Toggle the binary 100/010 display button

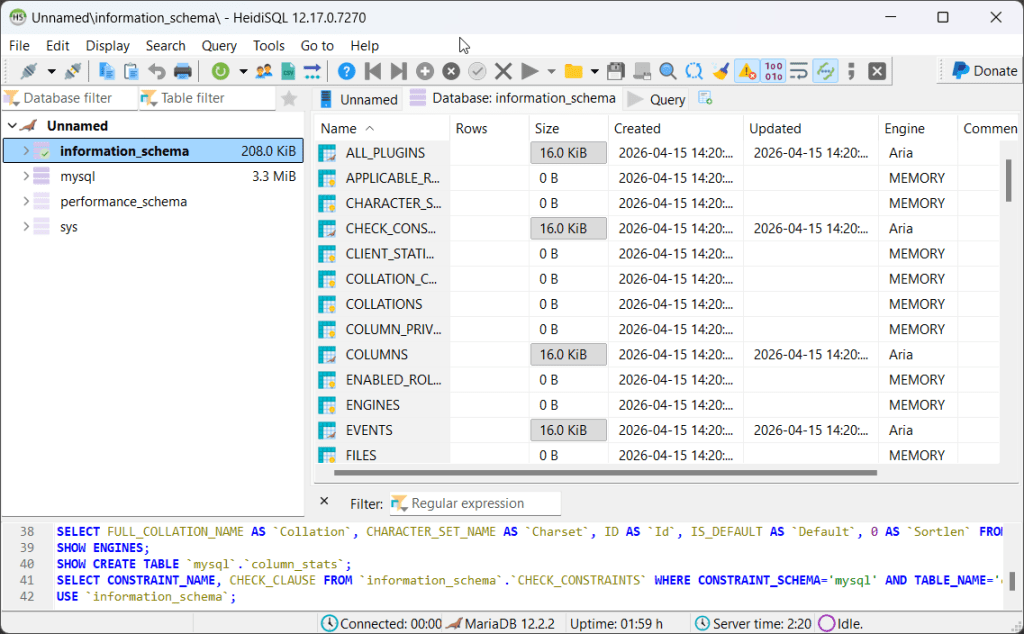773,71
